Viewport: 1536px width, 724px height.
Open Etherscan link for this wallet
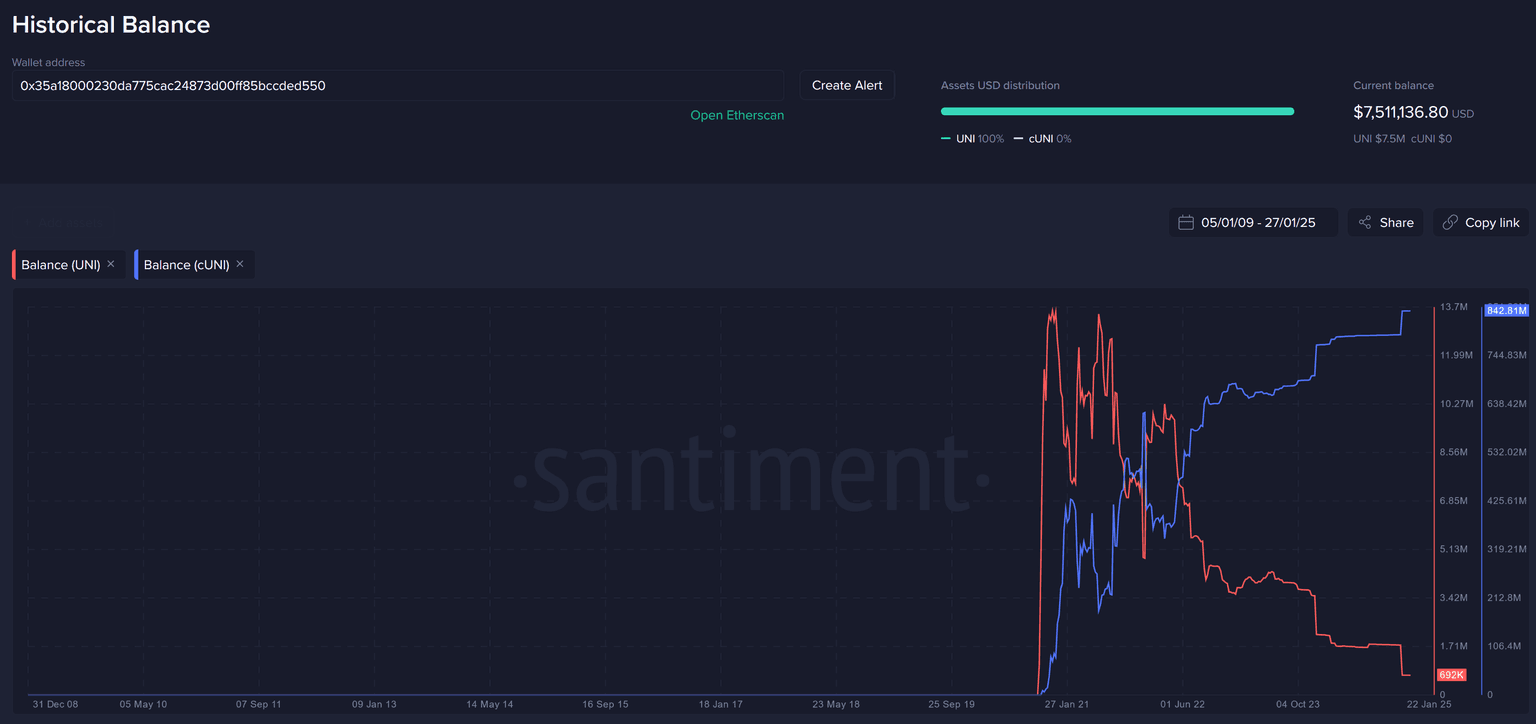[737, 116]
